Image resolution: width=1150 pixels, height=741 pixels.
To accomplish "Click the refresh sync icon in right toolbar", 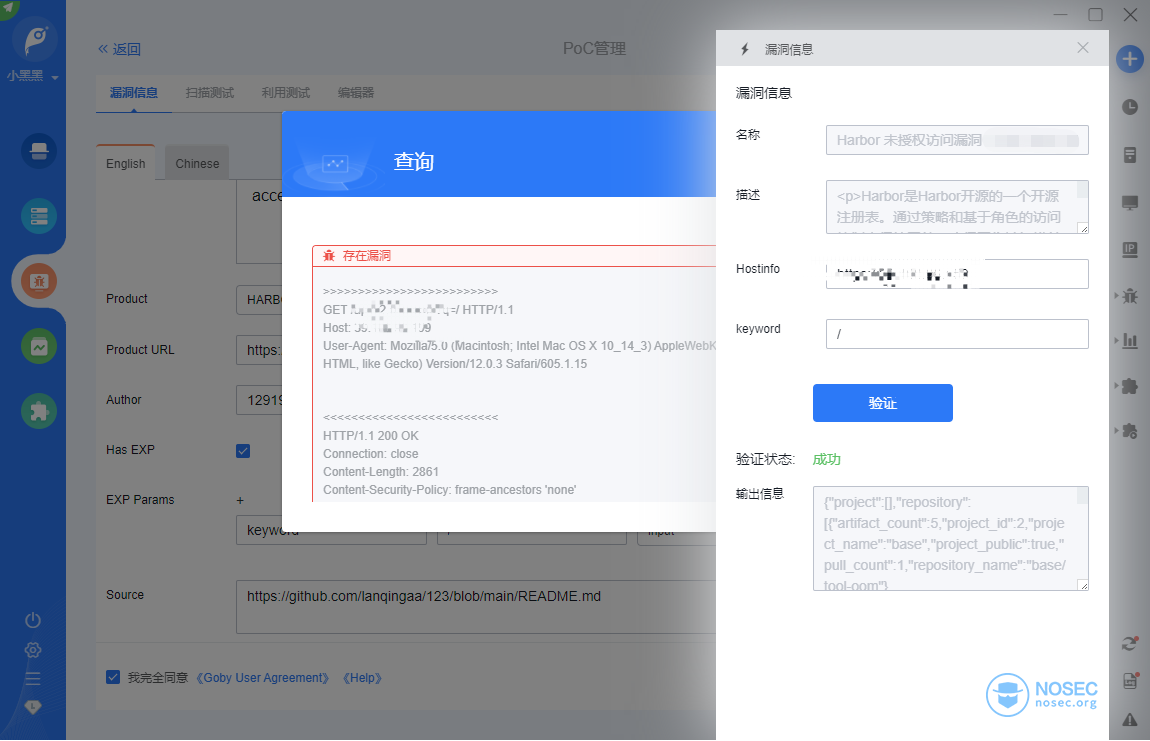I will coord(1129,643).
